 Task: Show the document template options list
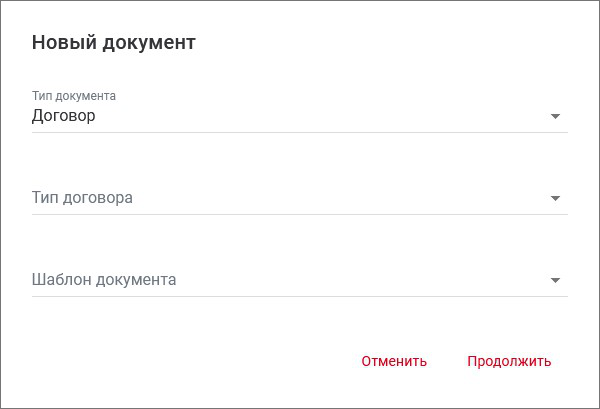pos(555,280)
